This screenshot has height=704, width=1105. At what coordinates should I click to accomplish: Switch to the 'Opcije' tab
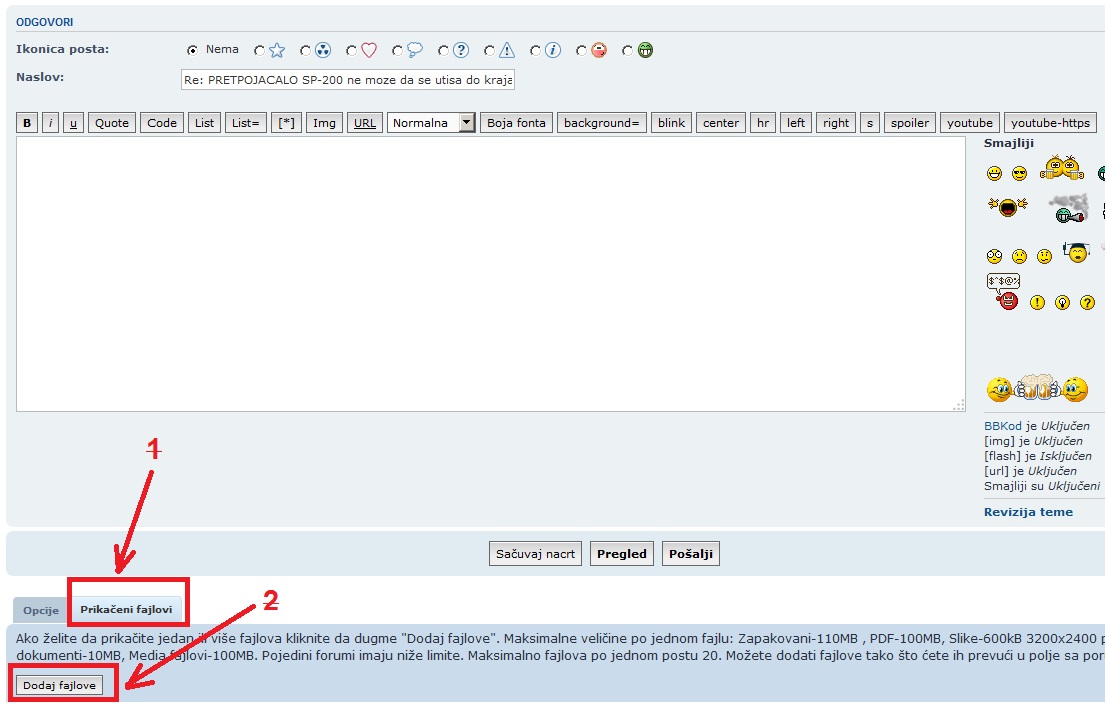(x=41, y=610)
